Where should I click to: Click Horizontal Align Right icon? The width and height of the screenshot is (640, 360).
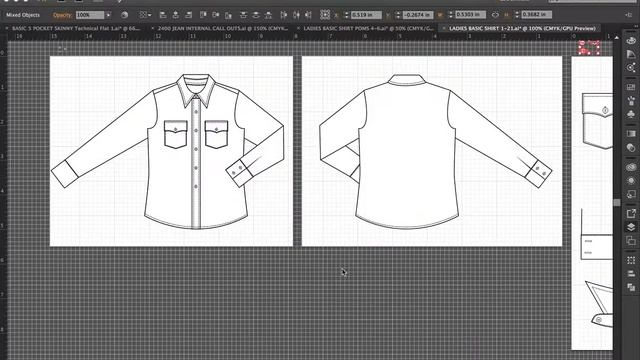[x=188, y=15]
